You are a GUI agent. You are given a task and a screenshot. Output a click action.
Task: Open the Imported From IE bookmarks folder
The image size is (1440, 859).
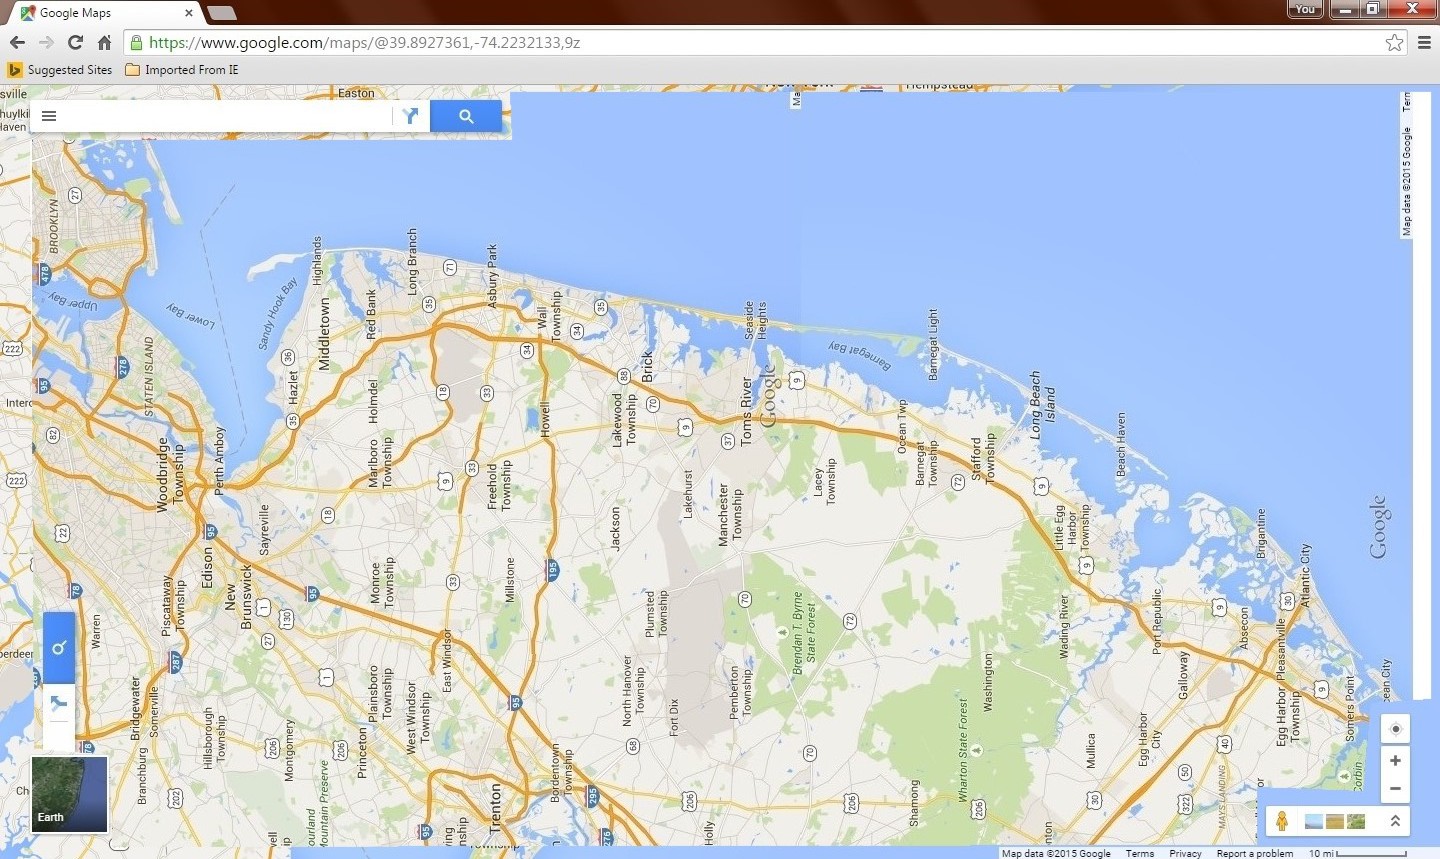pyautogui.click(x=182, y=70)
